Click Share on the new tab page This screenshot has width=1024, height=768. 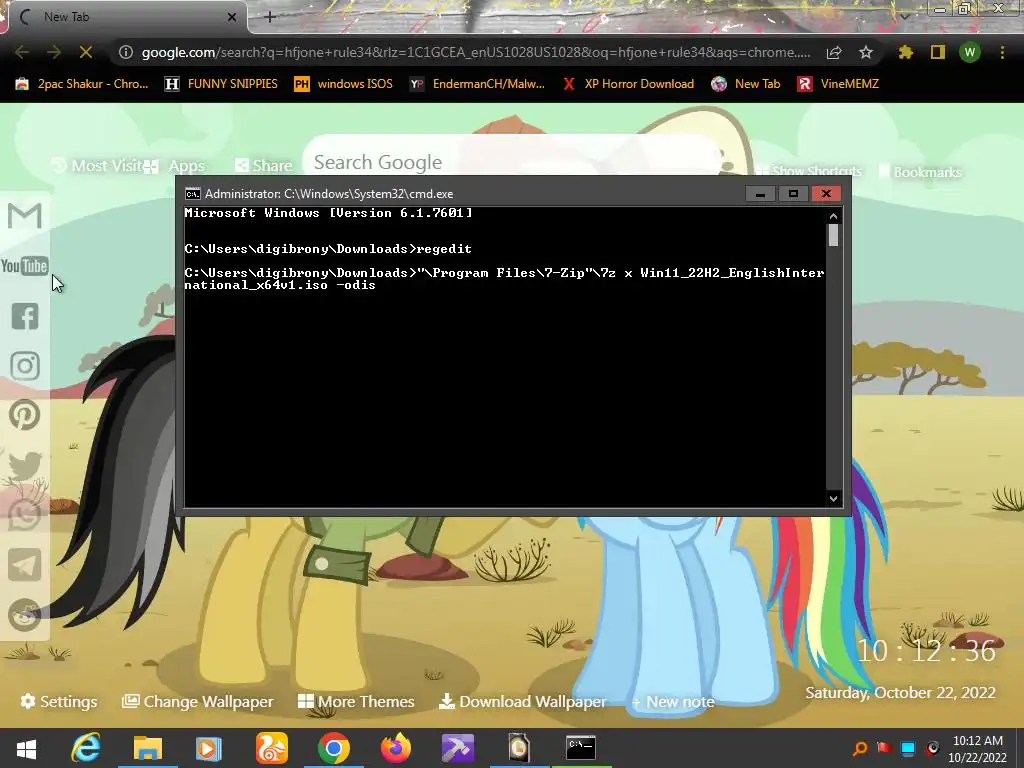click(264, 166)
